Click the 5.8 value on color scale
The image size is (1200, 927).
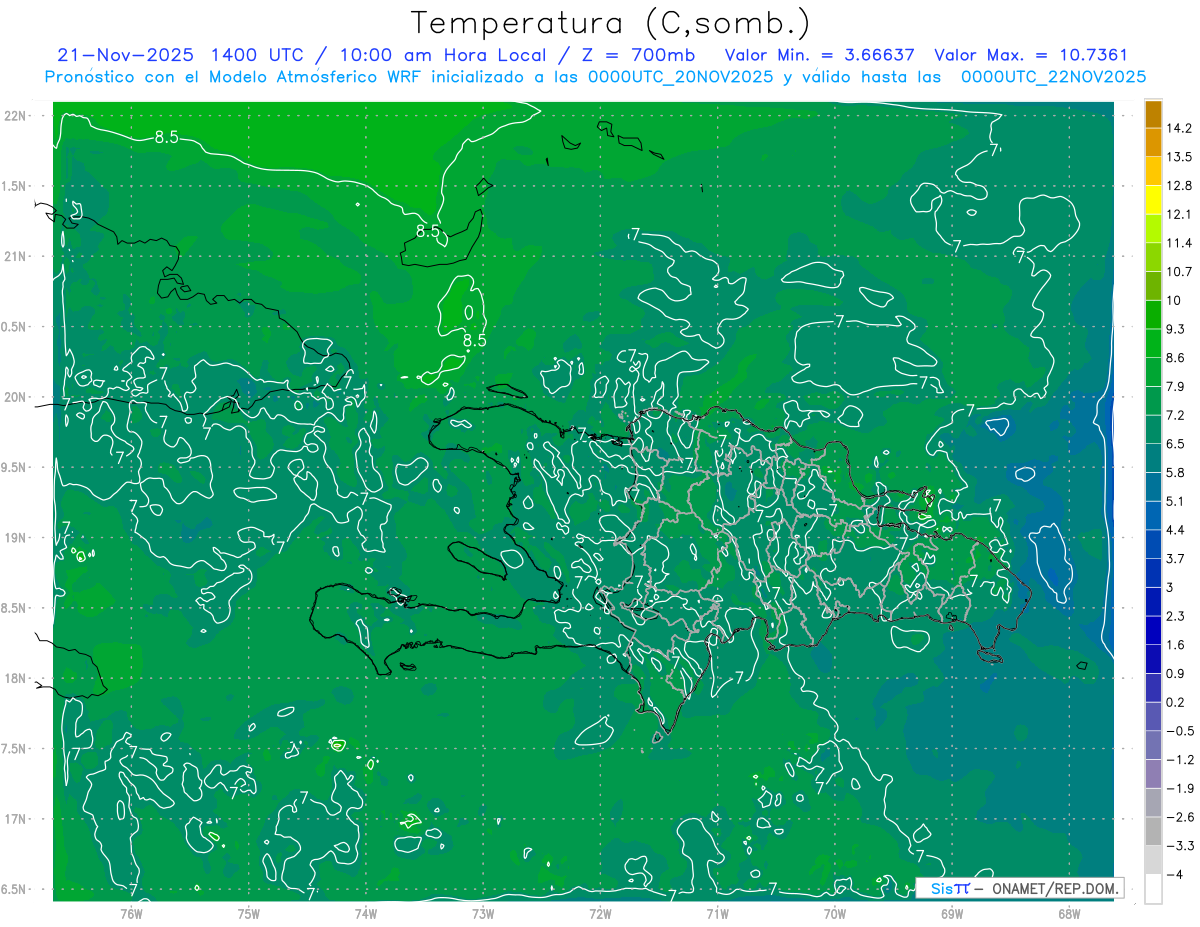1176,473
